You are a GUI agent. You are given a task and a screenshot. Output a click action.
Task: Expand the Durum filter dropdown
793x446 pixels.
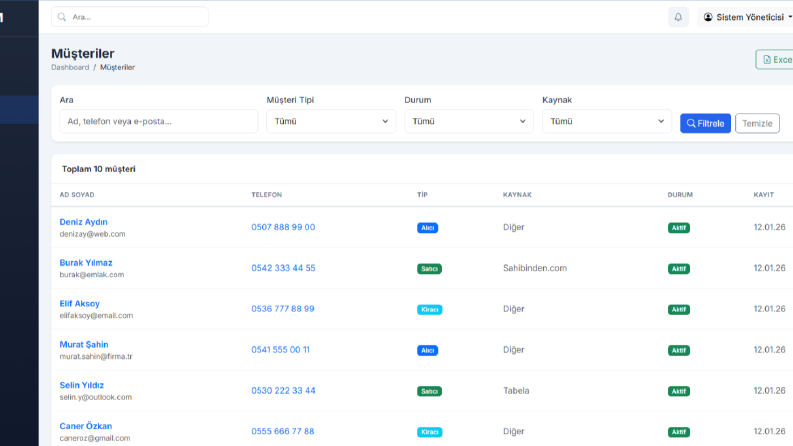469,121
